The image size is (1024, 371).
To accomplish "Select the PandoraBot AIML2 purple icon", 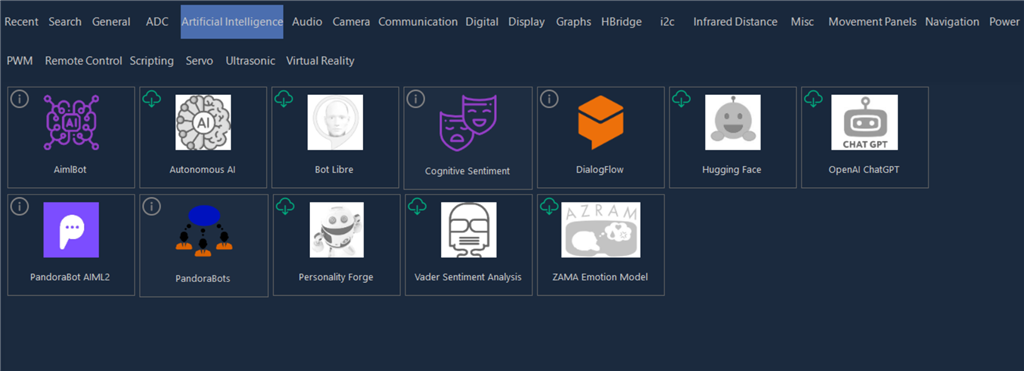I will click(71, 230).
